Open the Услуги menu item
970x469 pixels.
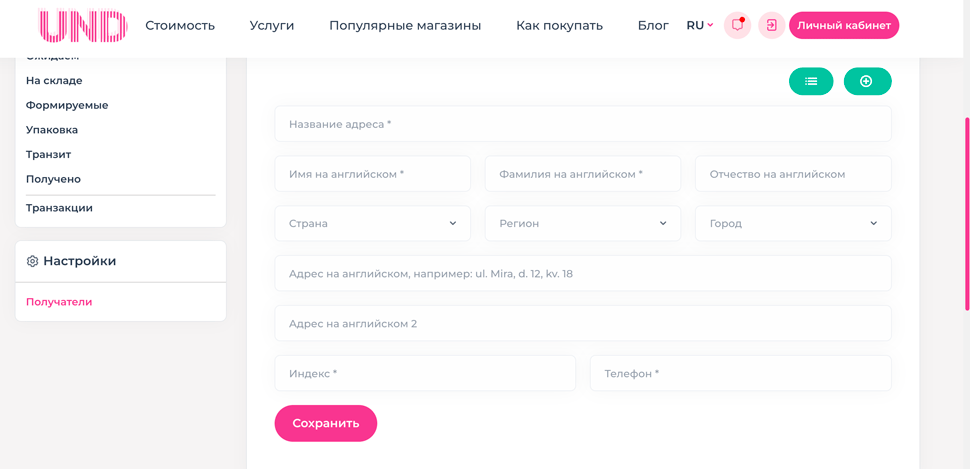click(x=272, y=25)
